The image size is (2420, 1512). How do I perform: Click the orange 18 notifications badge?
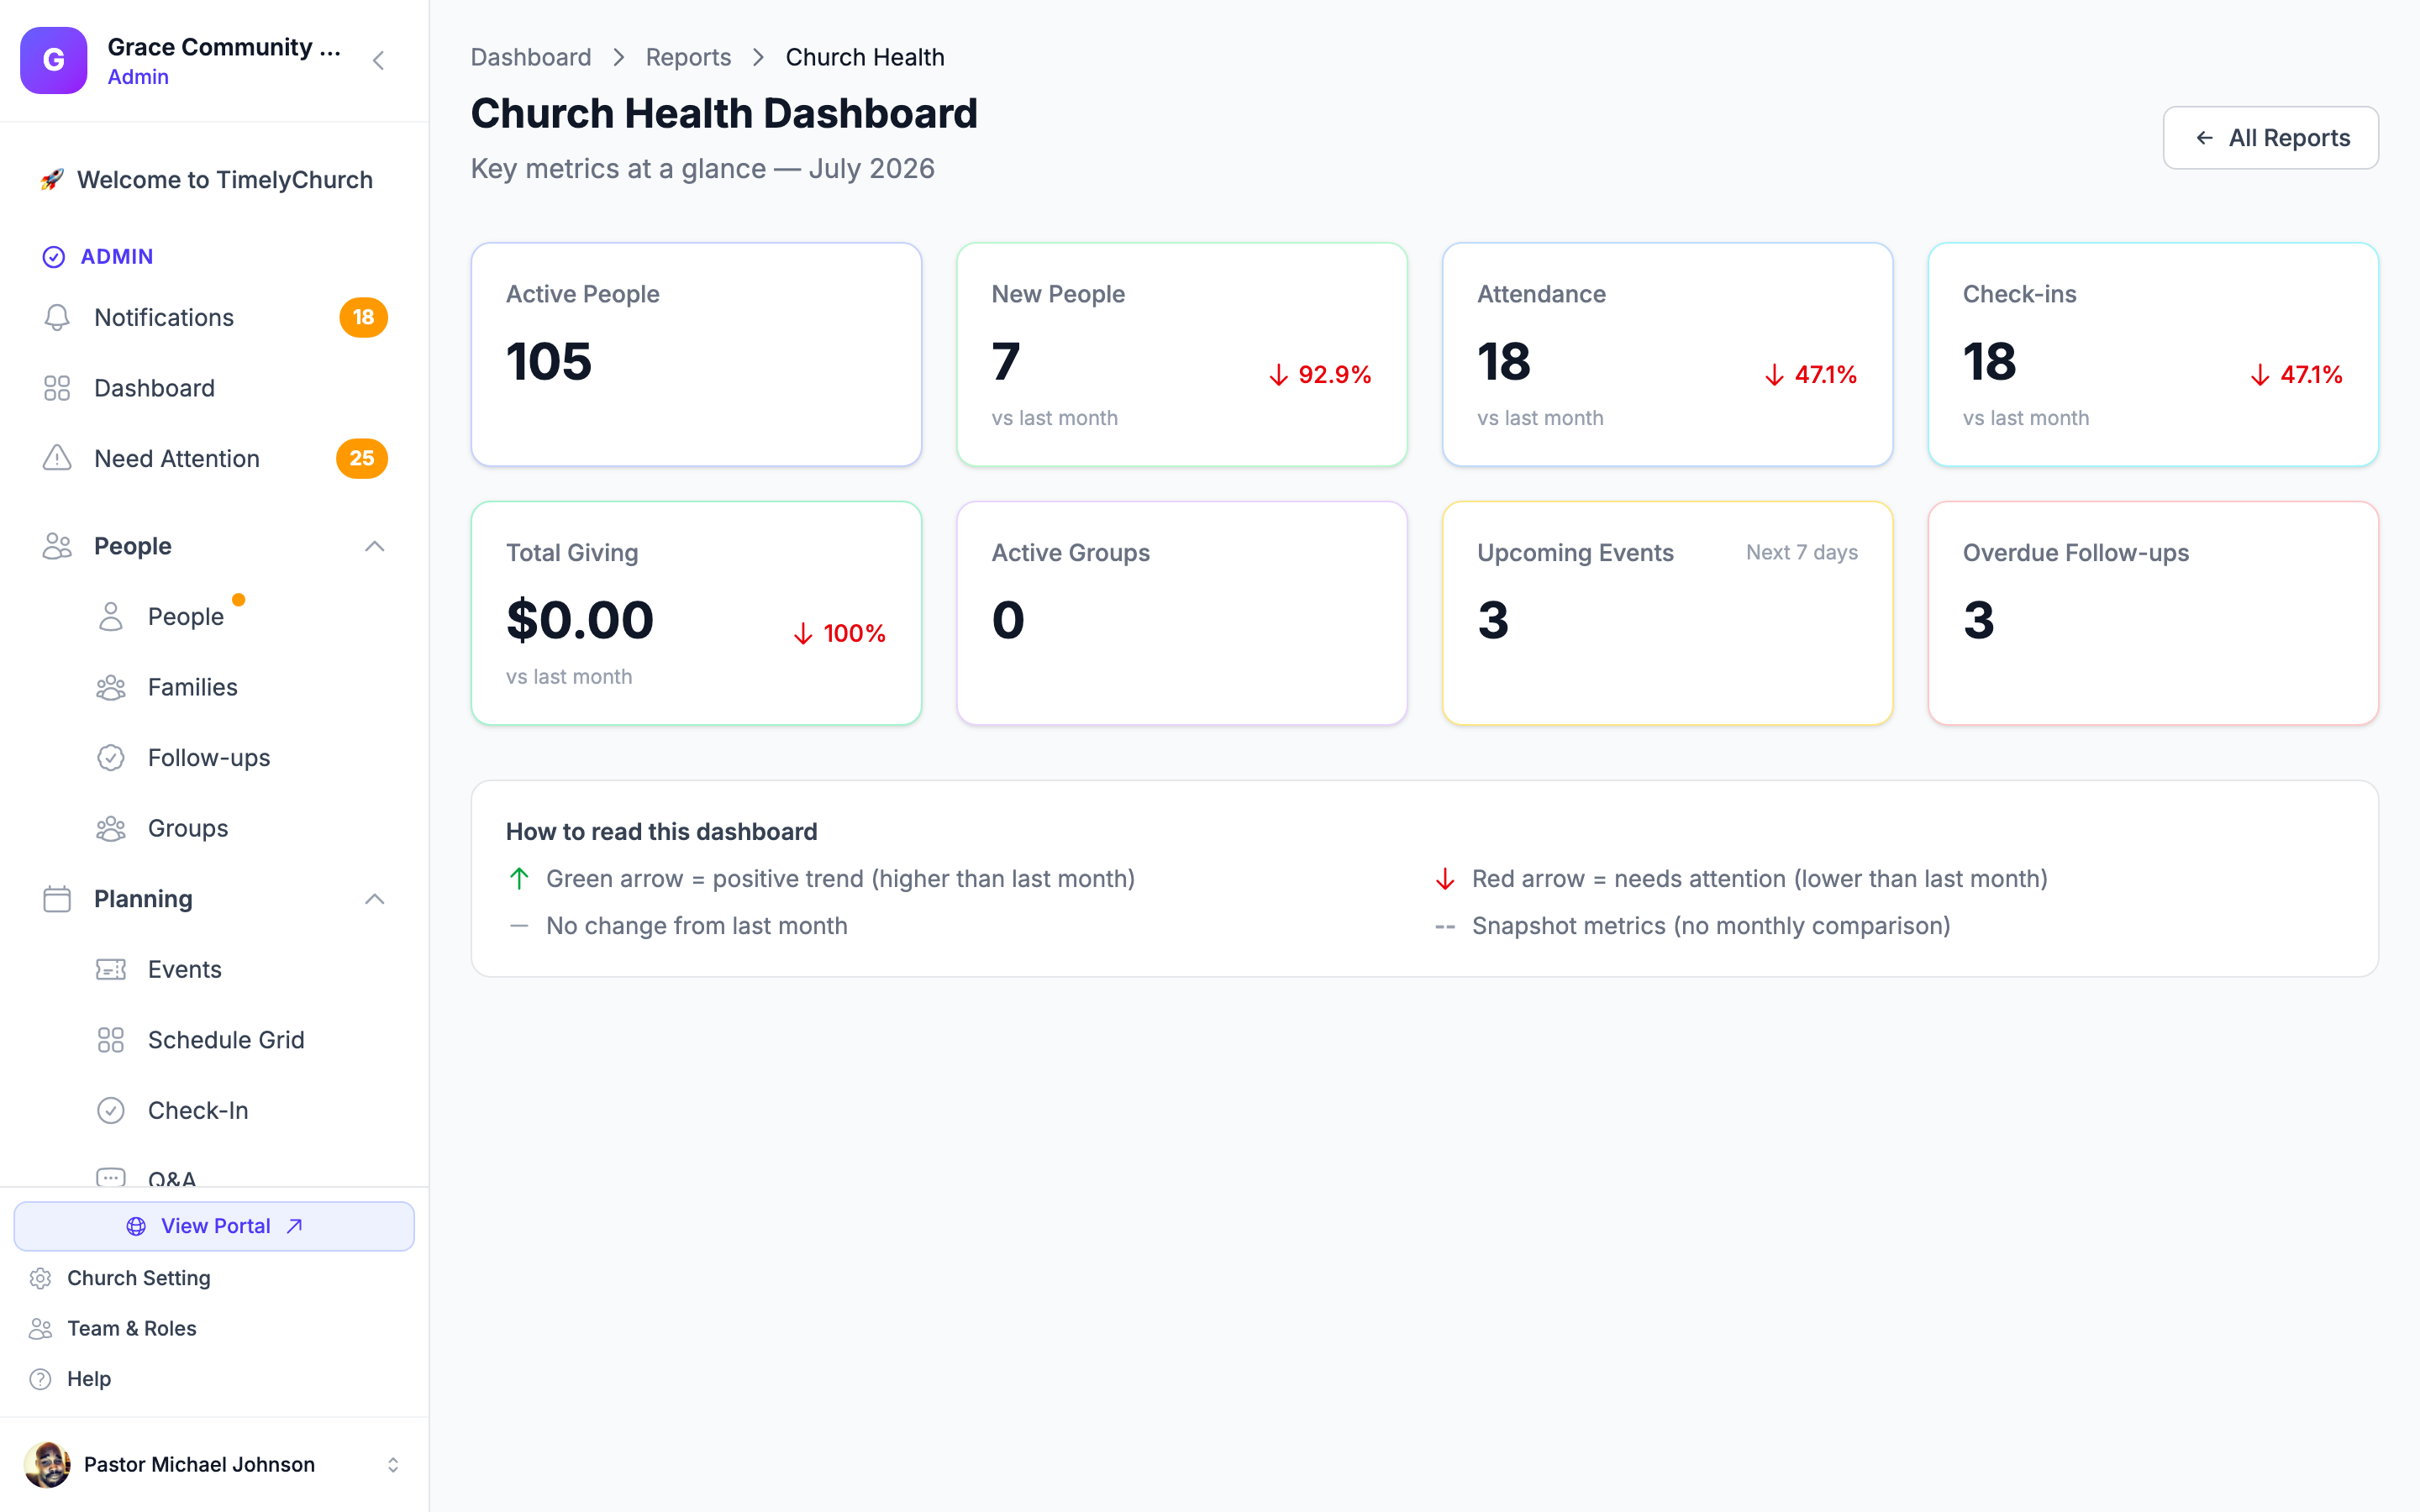363,317
